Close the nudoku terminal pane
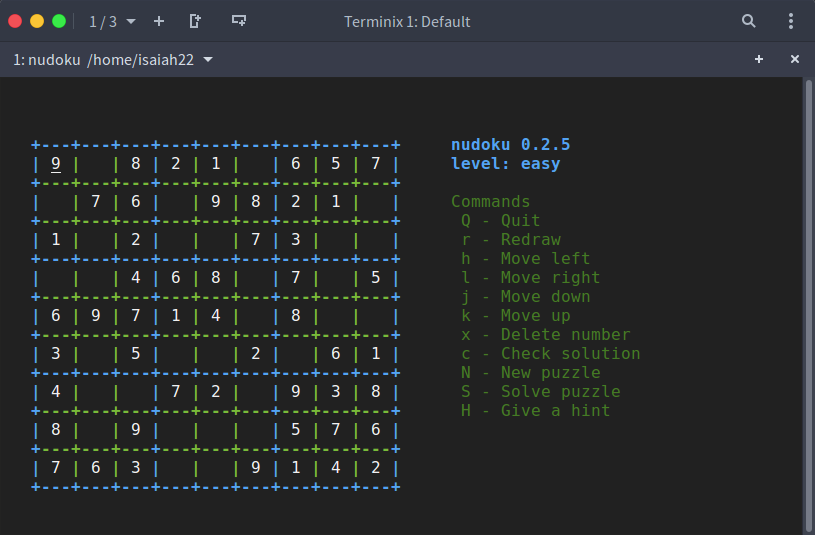815x535 pixels. (x=795, y=59)
